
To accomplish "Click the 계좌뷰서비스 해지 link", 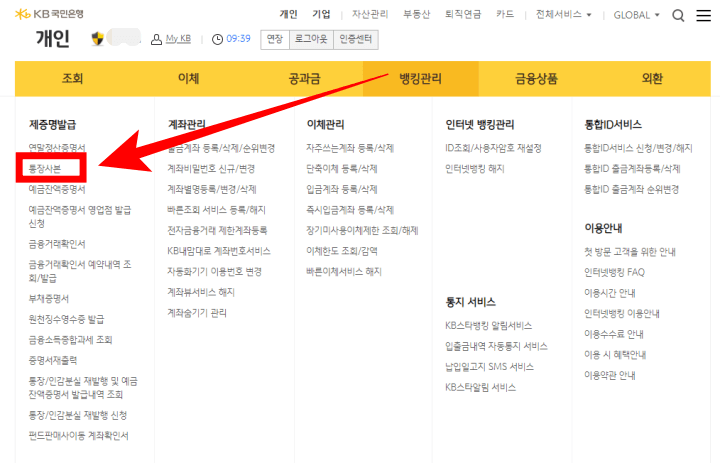I will pos(201,292).
